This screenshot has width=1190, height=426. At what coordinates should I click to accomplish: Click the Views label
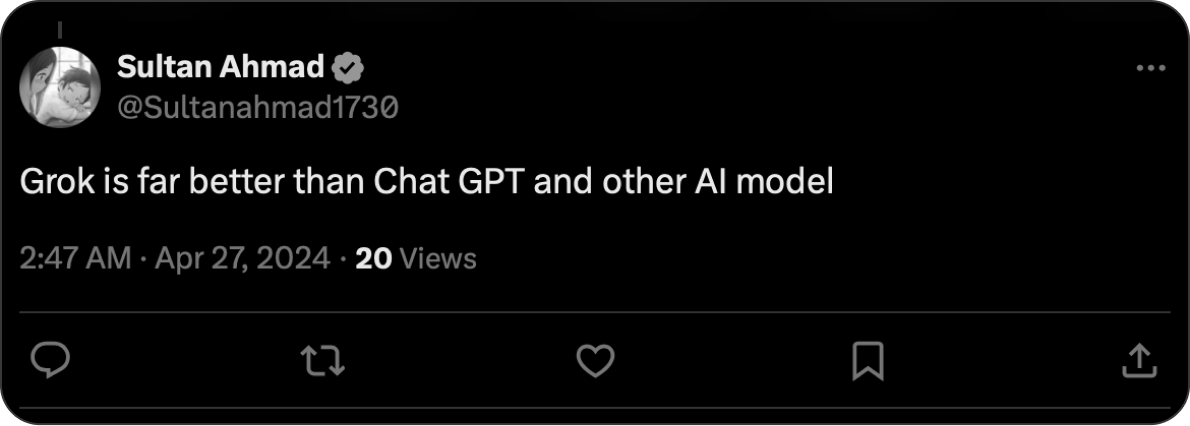point(437,259)
